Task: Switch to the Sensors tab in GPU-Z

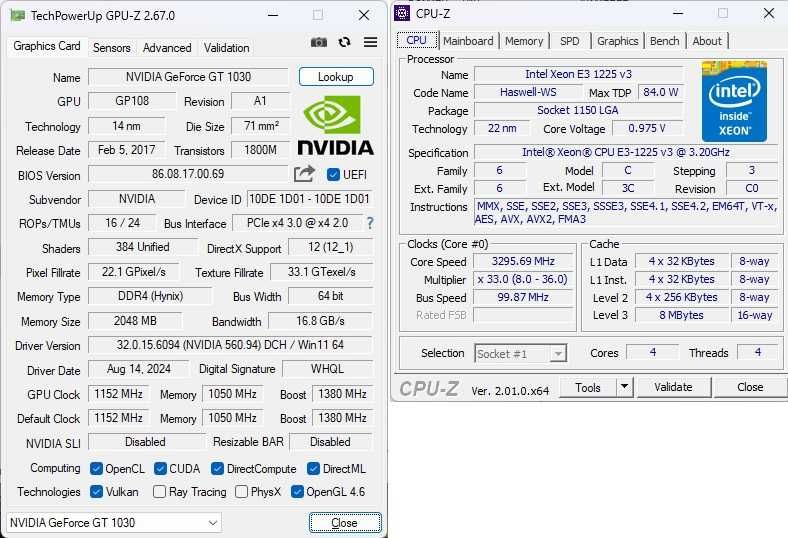Action: pos(112,48)
